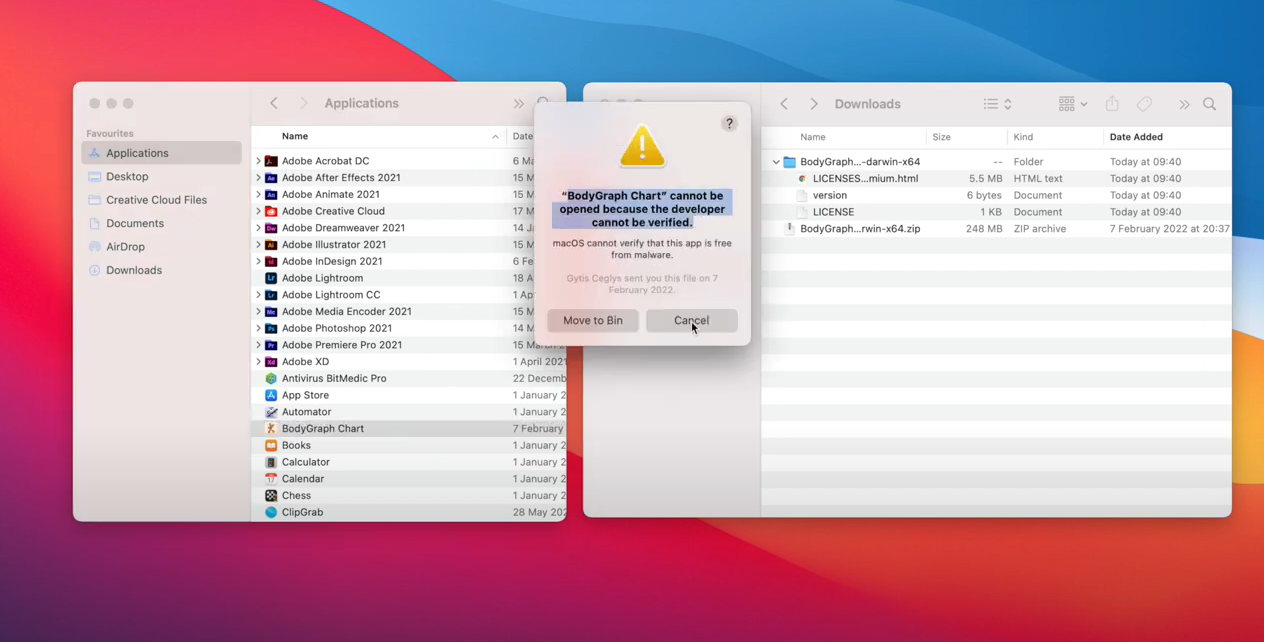Go back in the Downloads window
Image resolution: width=1264 pixels, height=642 pixels.
coord(784,104)
